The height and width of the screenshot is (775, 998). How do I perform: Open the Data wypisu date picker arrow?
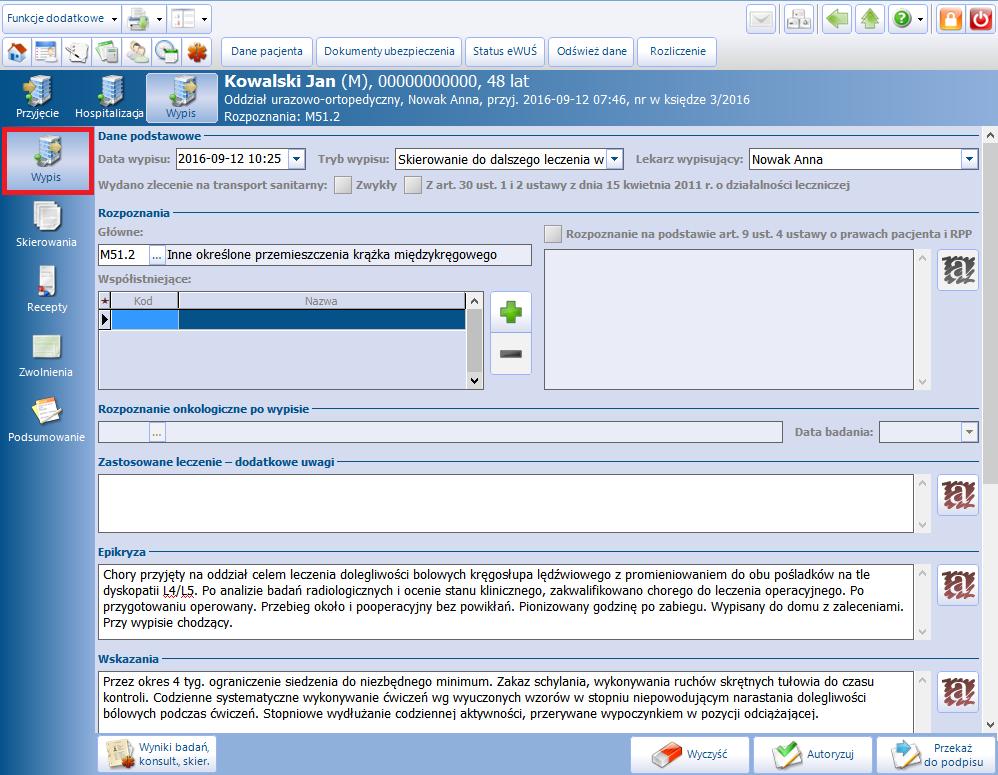tap(297, 159)
